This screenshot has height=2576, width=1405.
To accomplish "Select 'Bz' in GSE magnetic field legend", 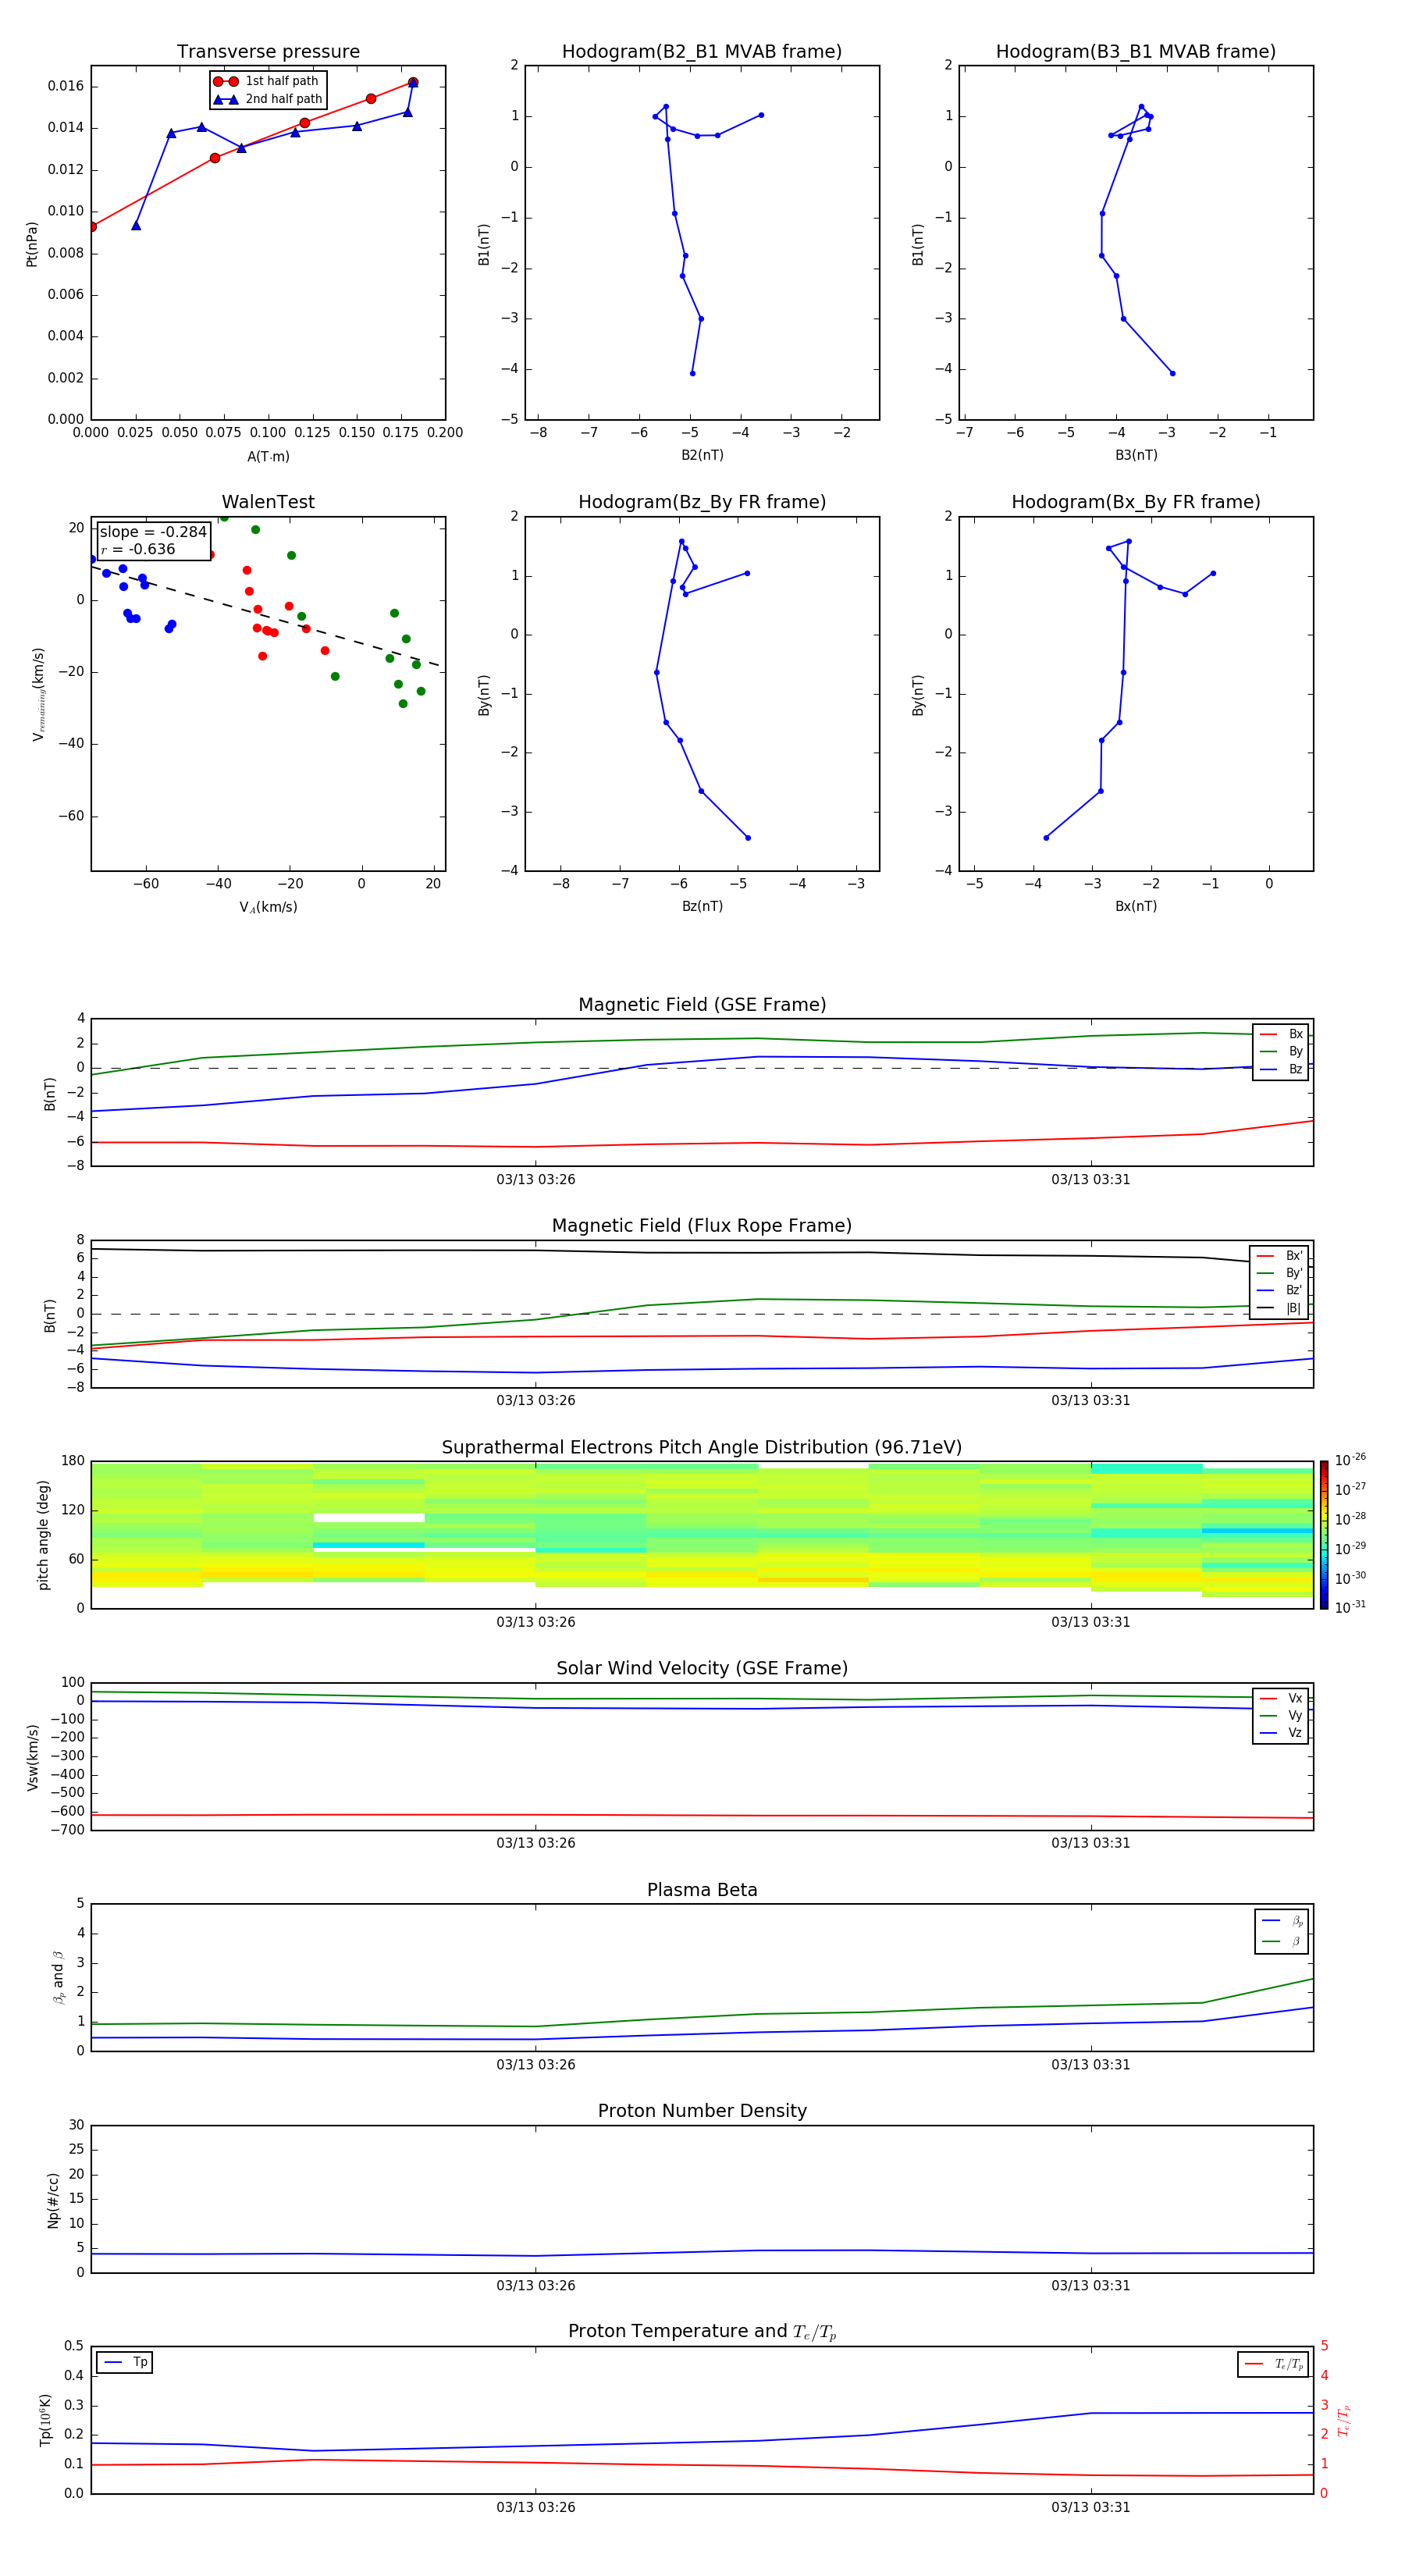I will point(1281,1069).
